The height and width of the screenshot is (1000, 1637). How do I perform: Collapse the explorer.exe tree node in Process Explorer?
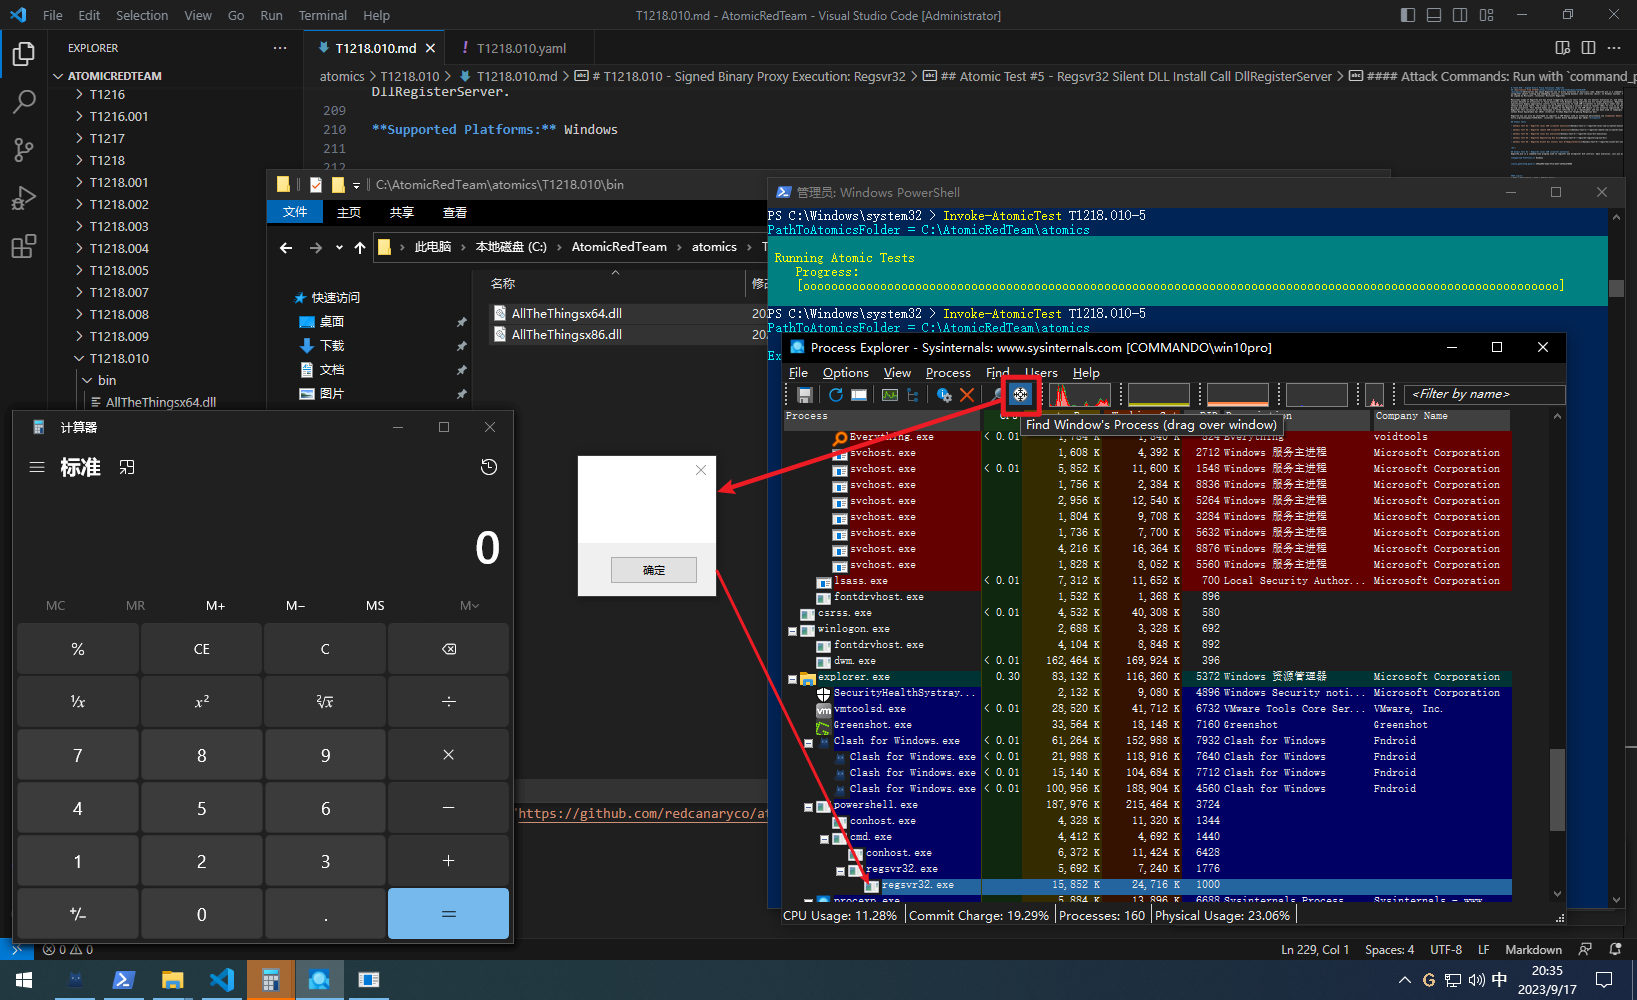pyautogui.click(x=792, y=678)
